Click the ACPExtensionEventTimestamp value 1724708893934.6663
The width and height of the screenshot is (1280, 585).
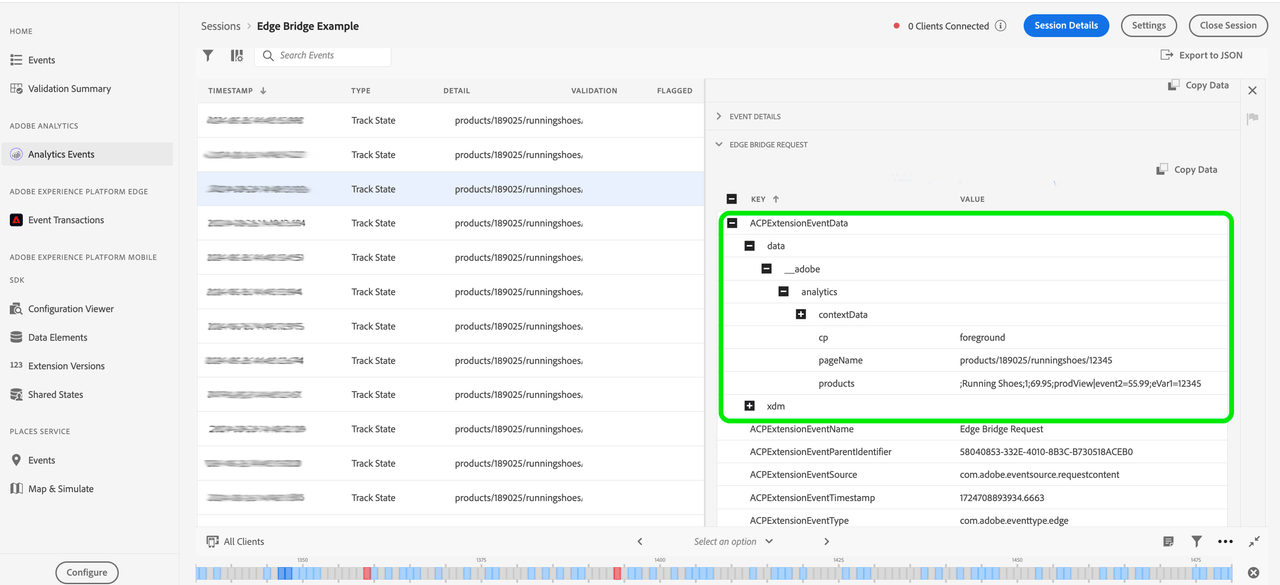point(1002,498)
